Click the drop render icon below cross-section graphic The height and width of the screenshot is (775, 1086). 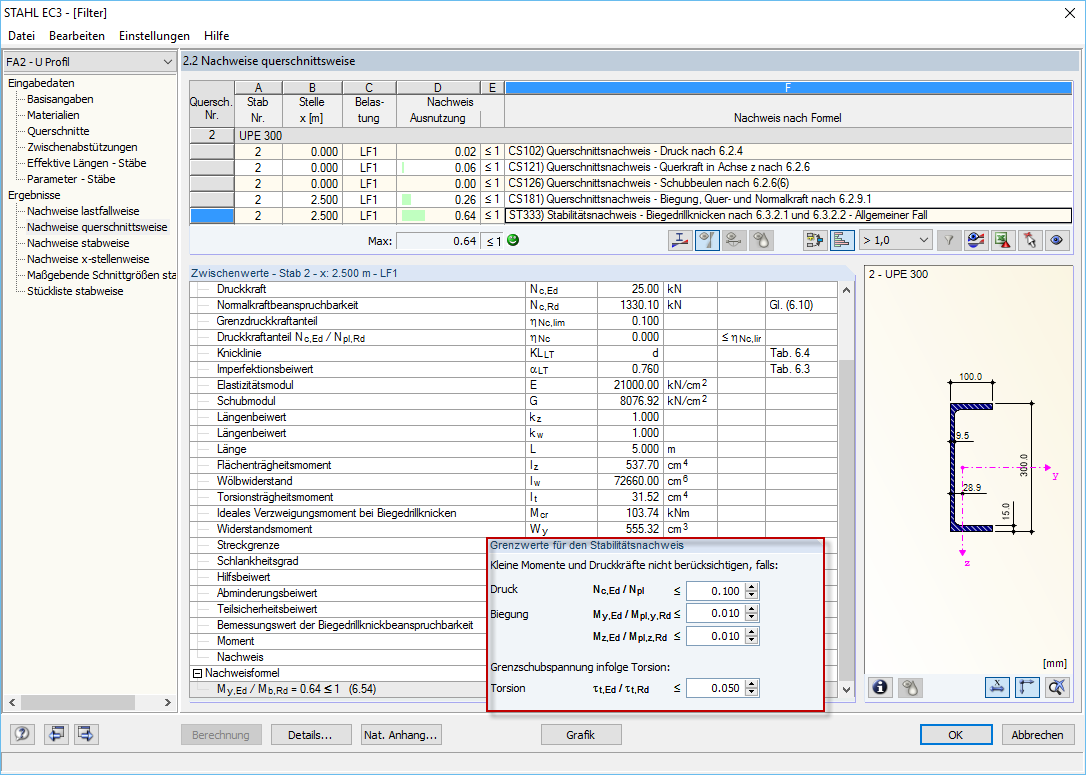(910, 687)
